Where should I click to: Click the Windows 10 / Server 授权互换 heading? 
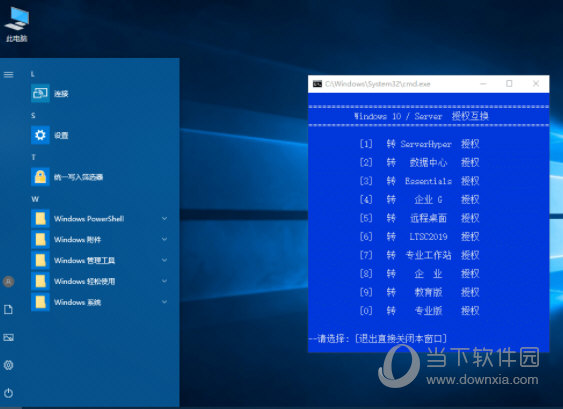tap(421, 116)
